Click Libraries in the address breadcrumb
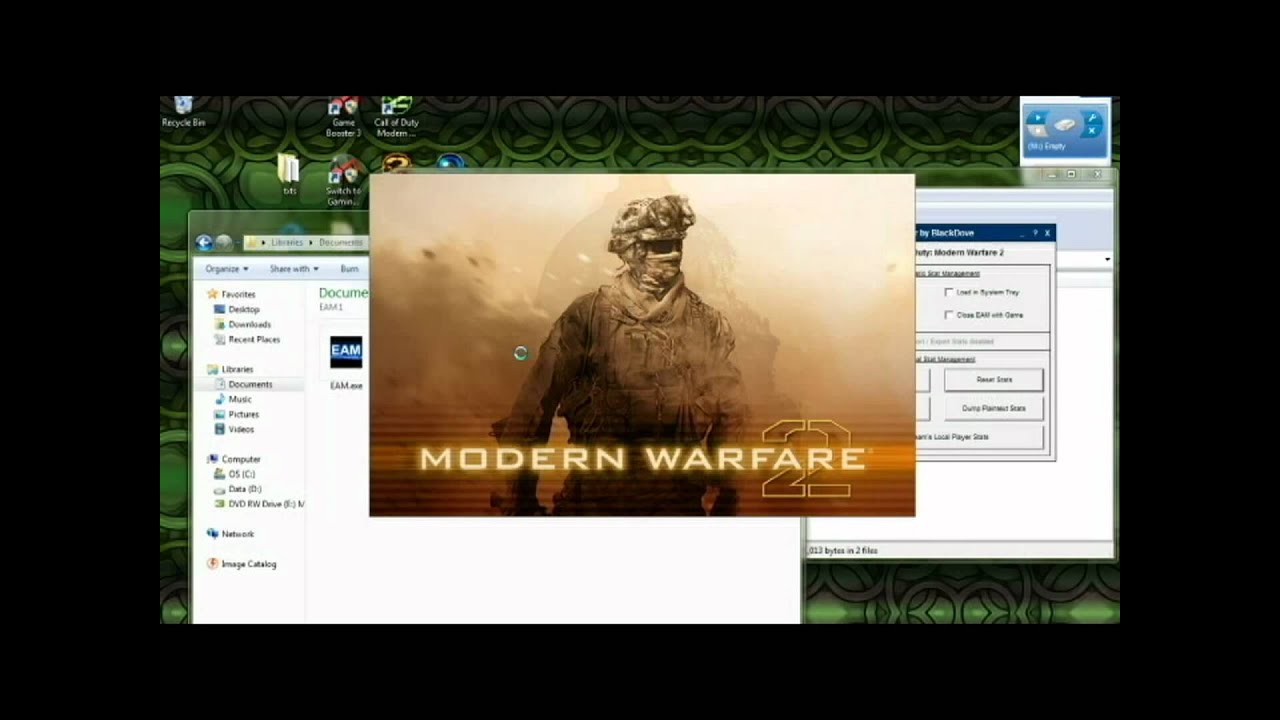 click(x=287, y=242)
